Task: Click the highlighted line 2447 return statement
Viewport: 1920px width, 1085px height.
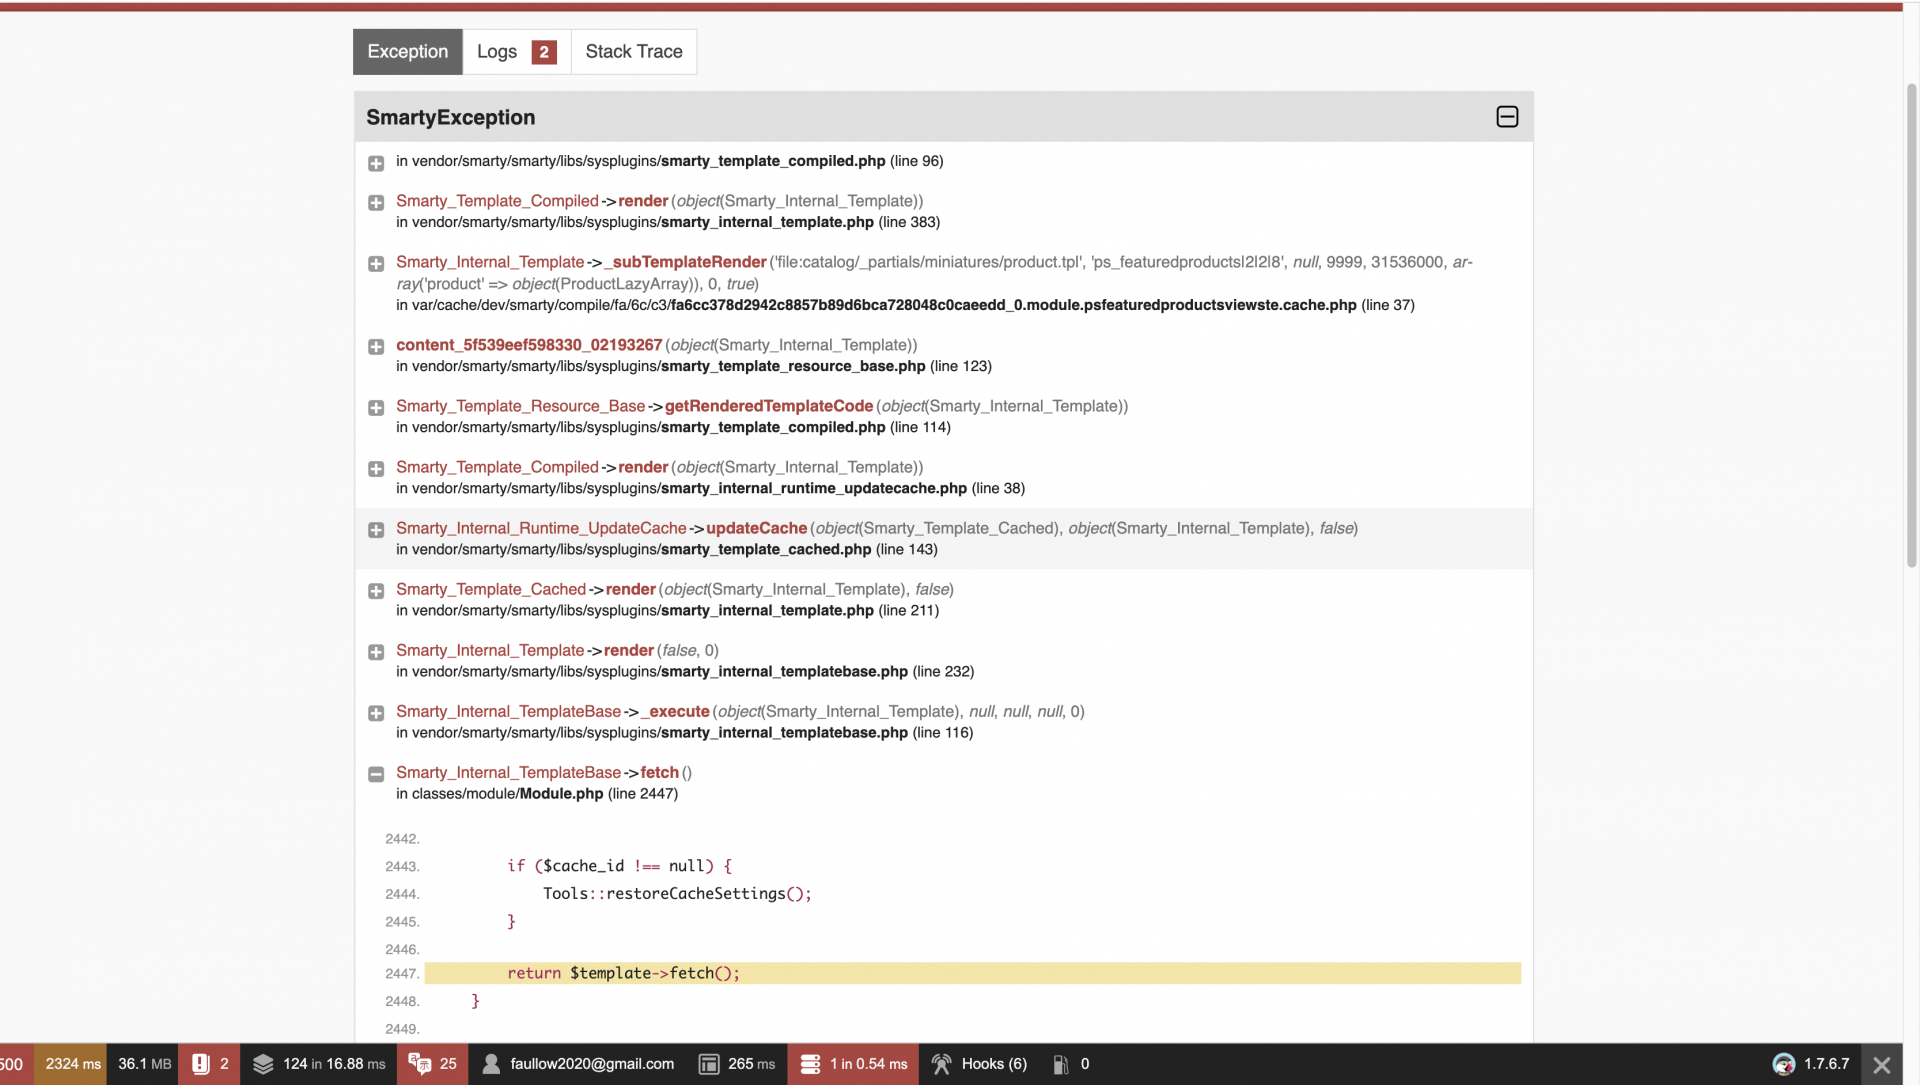Action: [972, 973]
